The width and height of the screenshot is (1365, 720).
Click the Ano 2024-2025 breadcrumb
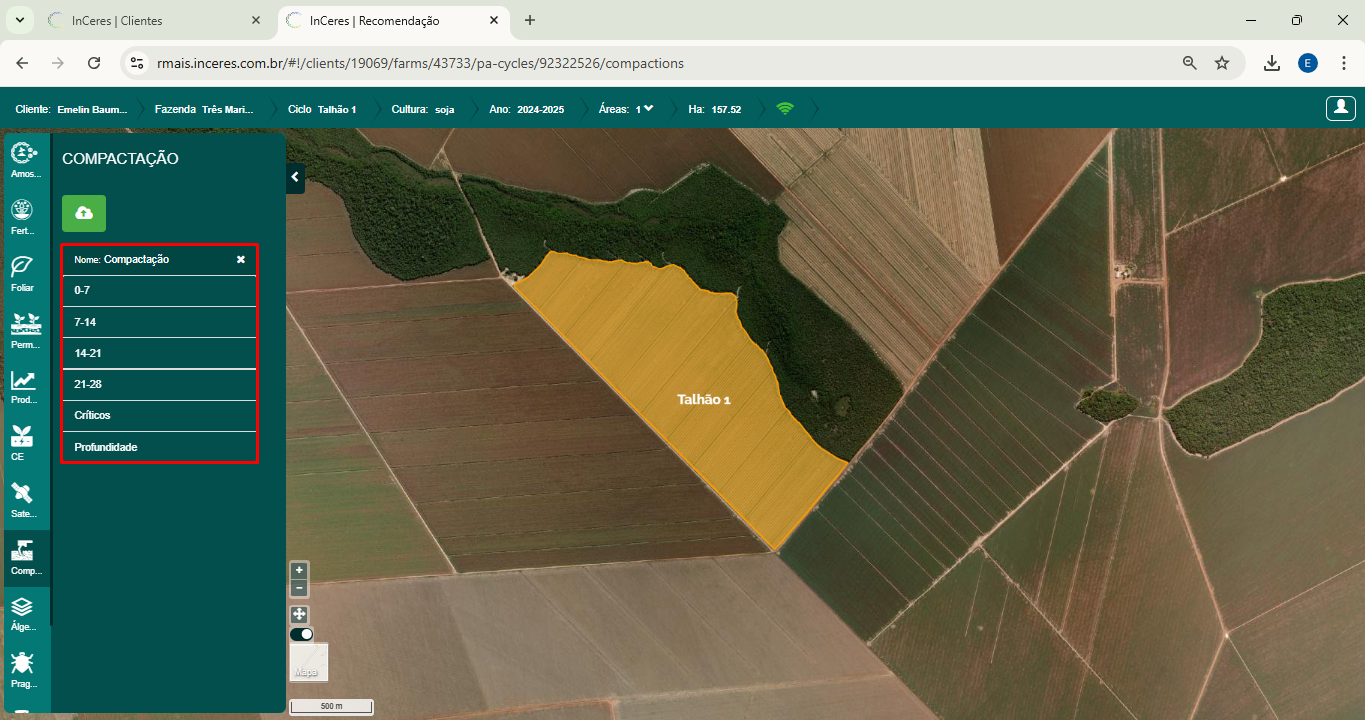click(526, 109)
